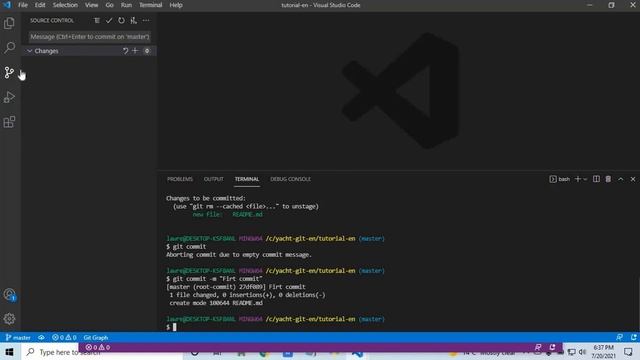The width and height of the screenshot is (640, 360).
Task: Commit with the checkmark icon
Action: pos(109,20)
